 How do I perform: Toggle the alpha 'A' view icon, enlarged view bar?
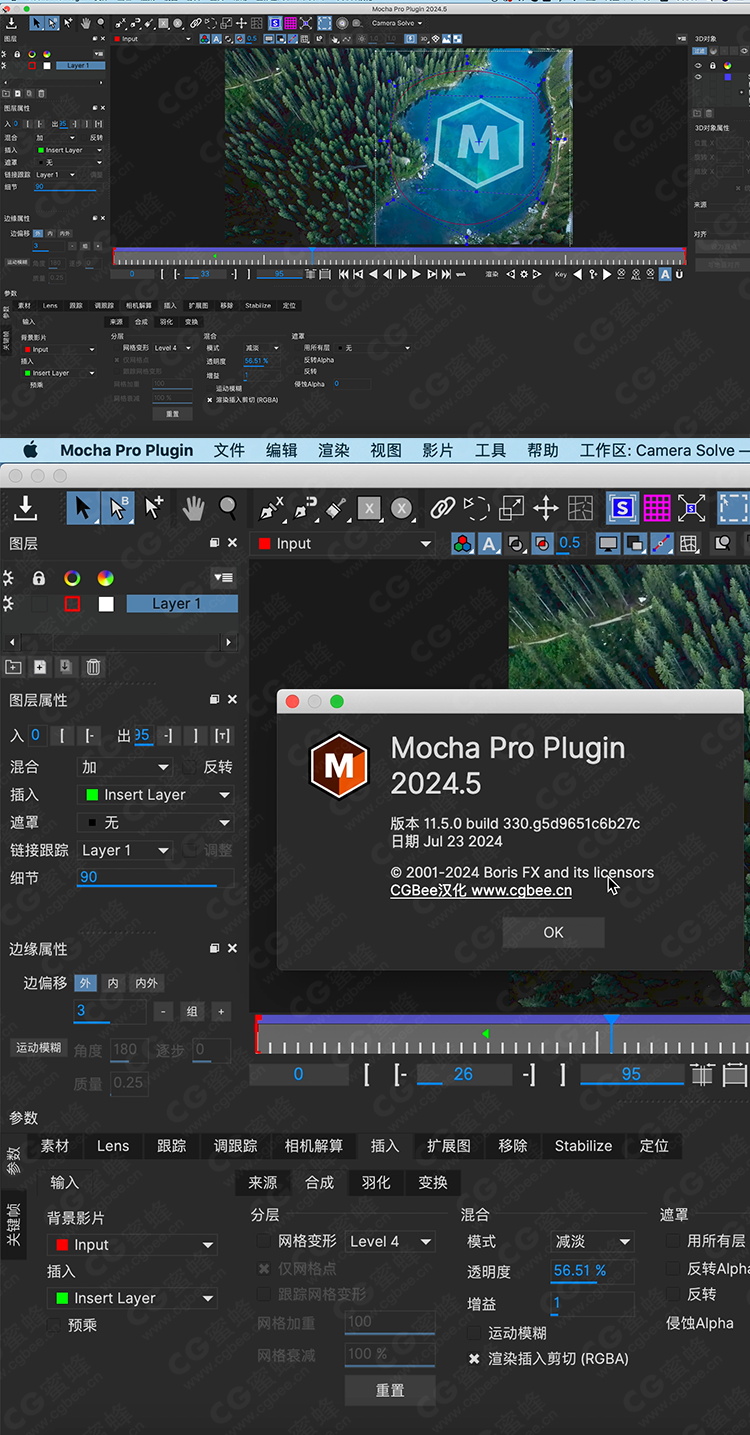[x=489, y=544]
